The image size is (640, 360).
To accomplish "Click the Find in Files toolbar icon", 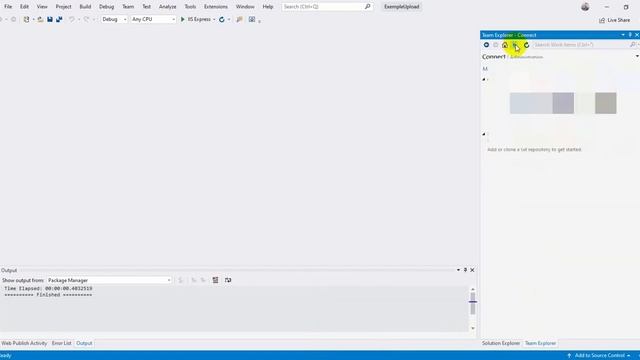I will pos(240,19).
